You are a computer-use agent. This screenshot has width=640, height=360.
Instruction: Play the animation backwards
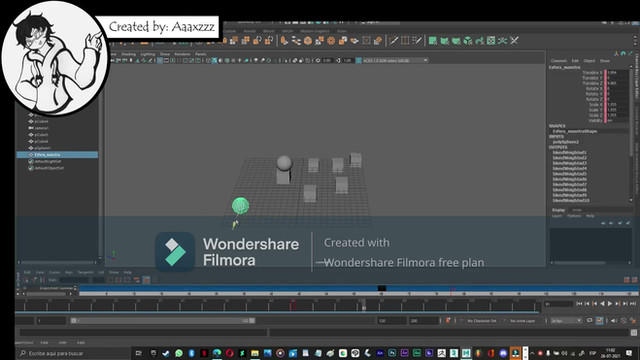pyautogui.click(x=602, y=304)
